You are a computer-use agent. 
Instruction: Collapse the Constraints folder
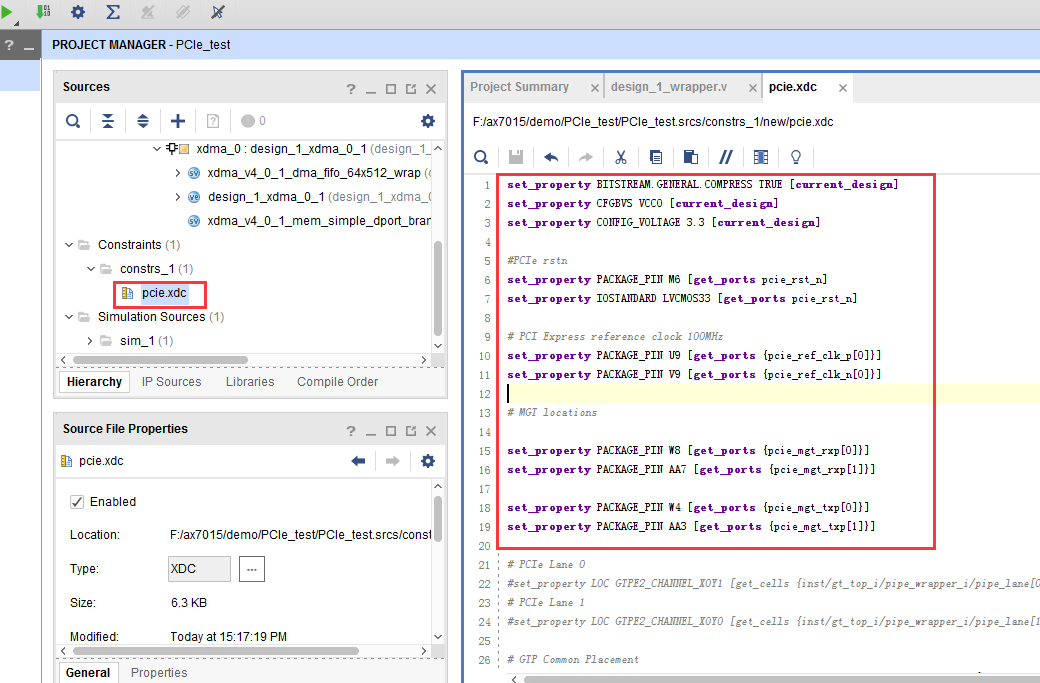(69, 245)
